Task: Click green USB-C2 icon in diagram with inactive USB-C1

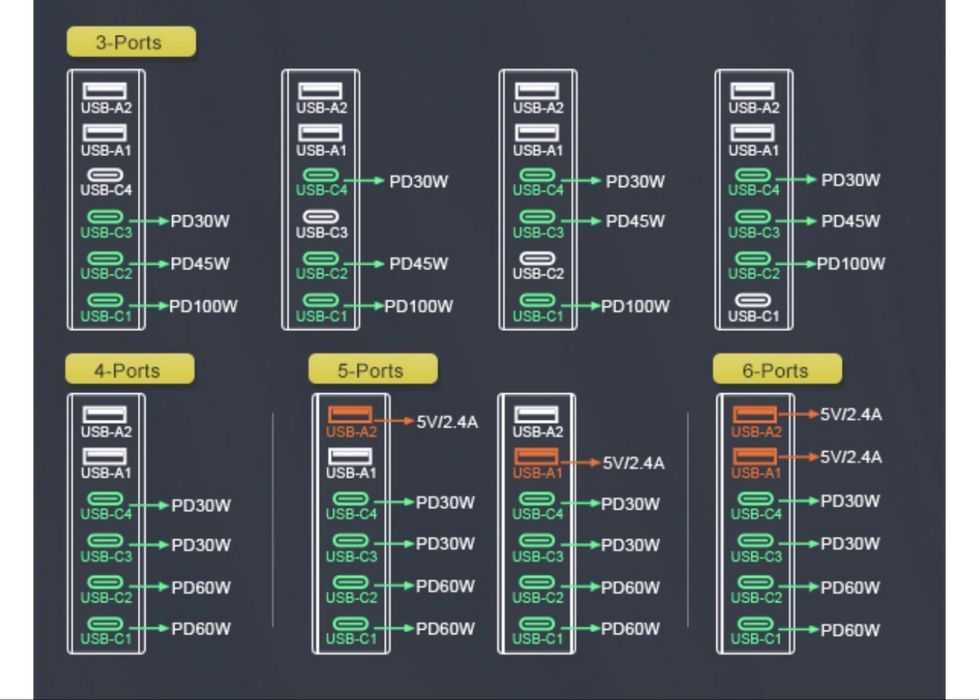Action: click(753, 258)
